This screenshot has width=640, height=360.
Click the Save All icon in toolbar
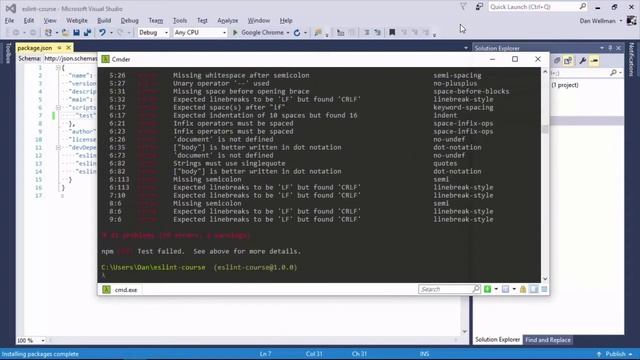(x=87, y=33)
